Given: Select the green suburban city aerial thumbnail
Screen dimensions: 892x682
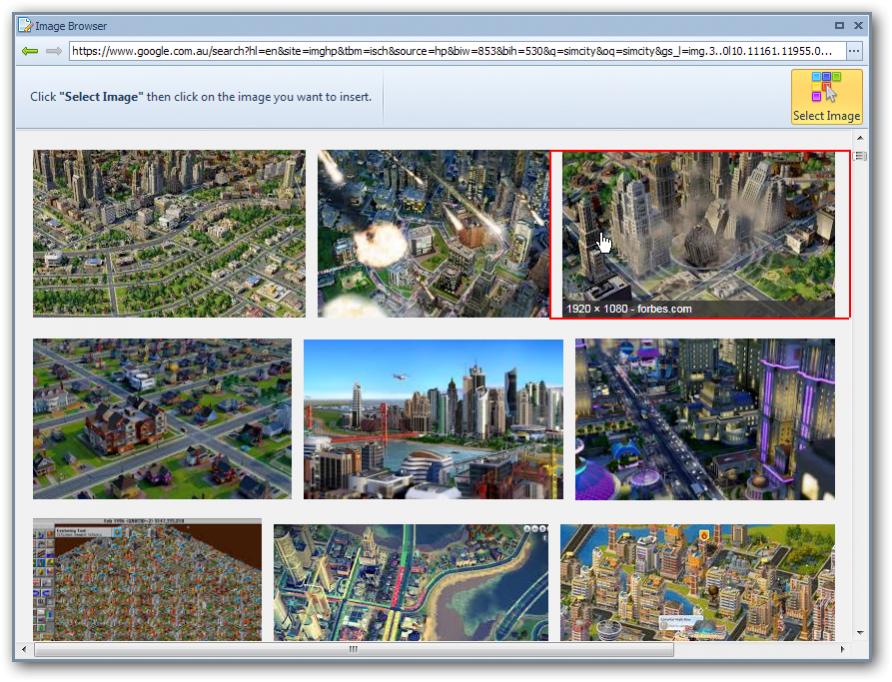Looking at the screenshot, I should pyautogui.click(x=169, y=233).
